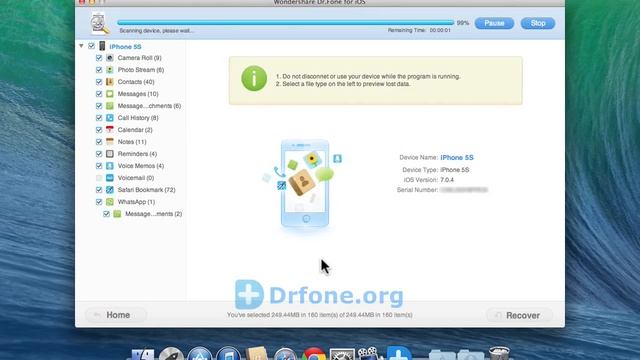The image size is (640, 360).
Task: Click the Remaining Time 00:00:01 text
Action: tap(419, 30)
